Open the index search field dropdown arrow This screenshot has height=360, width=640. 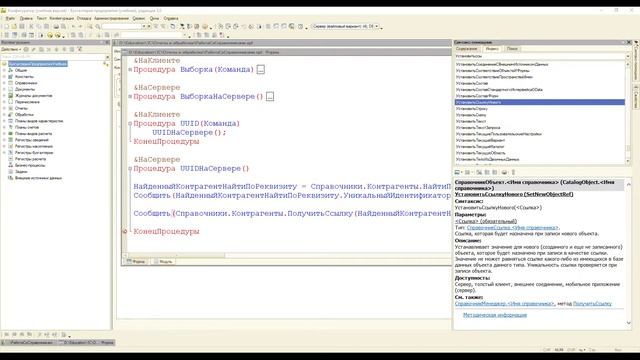pos(628,56)
